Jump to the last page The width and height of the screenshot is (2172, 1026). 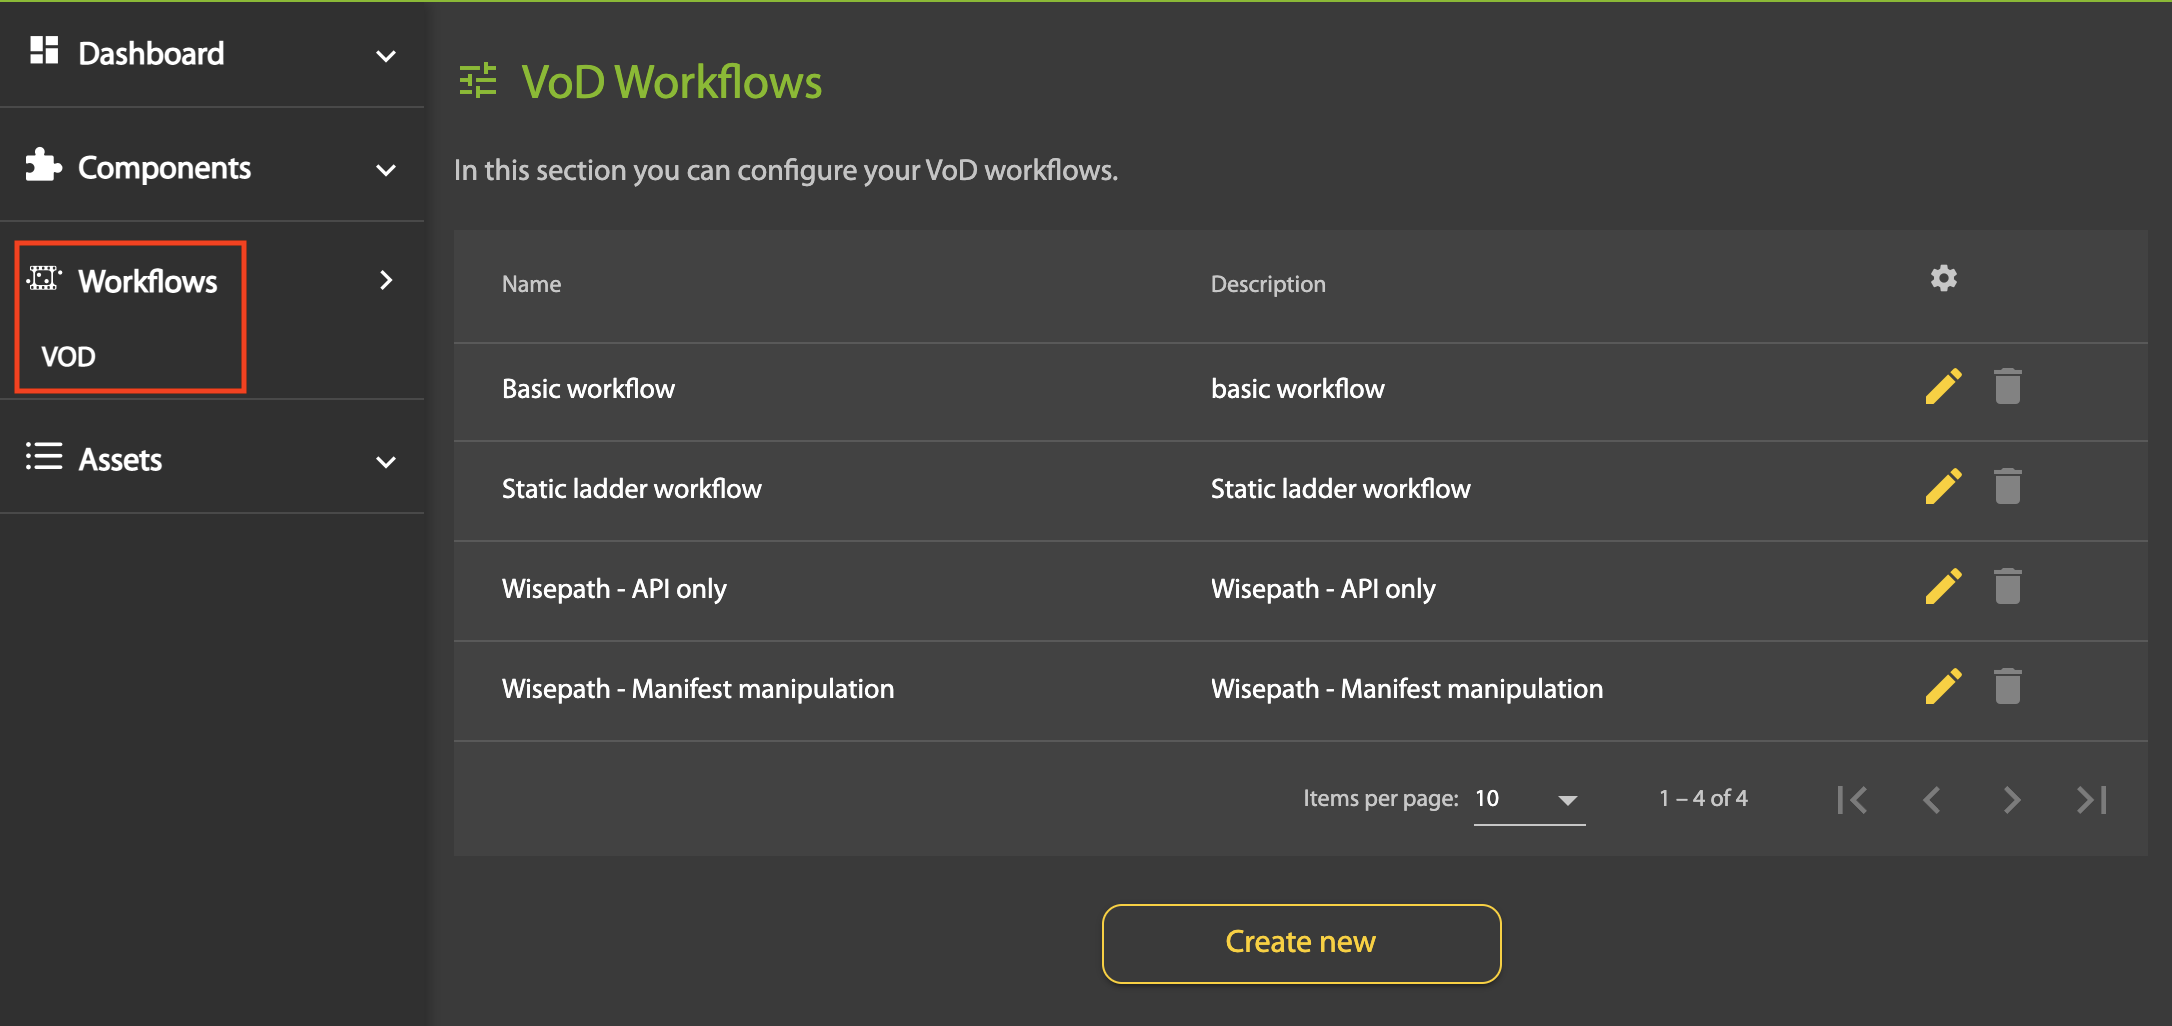point(2092,800)
